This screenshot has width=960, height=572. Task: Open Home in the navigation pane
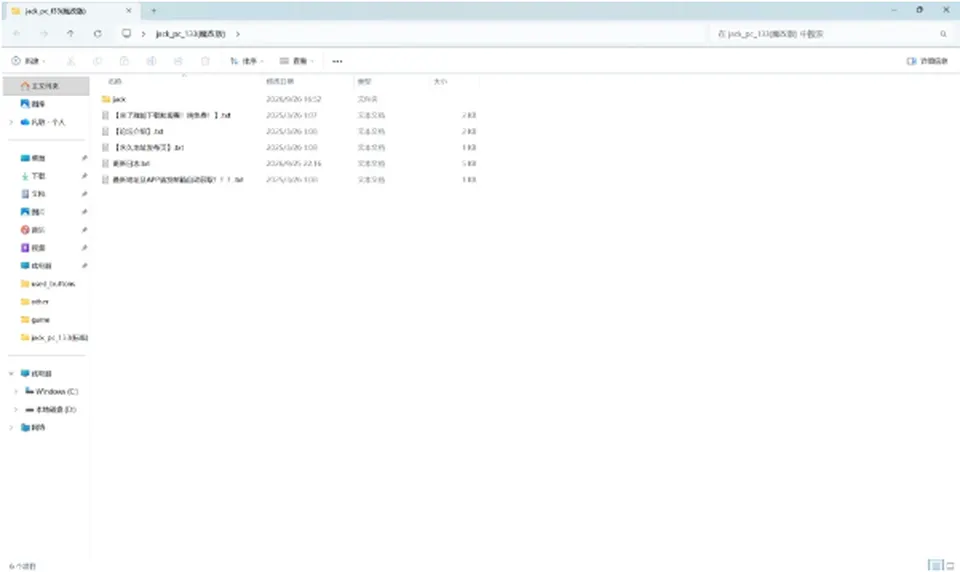pos(46,86)
